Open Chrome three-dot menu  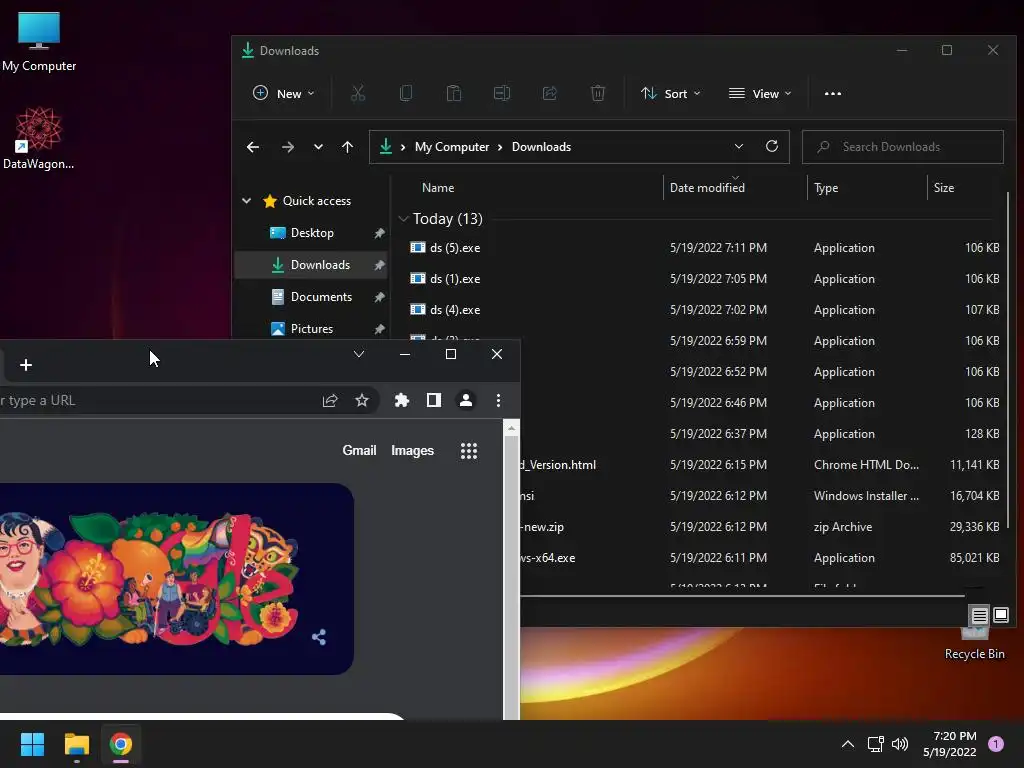pos(498,400)
